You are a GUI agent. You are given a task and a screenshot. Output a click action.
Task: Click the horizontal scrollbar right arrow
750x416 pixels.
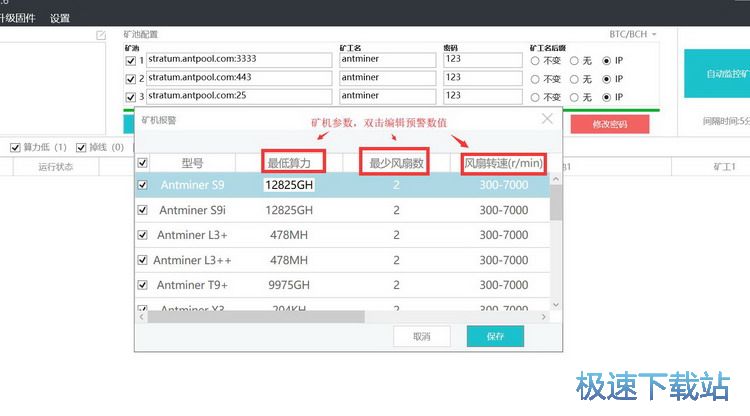point(544,317)
